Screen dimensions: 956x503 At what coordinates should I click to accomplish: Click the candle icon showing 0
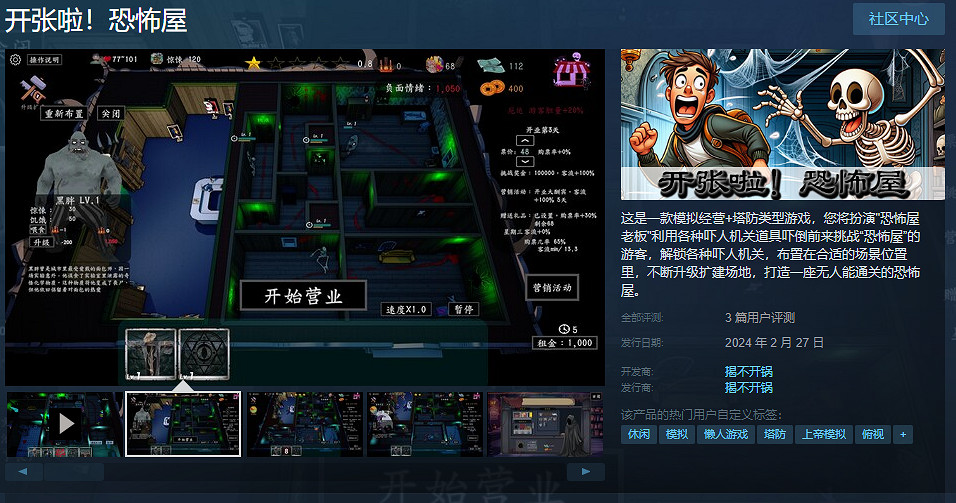click(x=386, y=63)
